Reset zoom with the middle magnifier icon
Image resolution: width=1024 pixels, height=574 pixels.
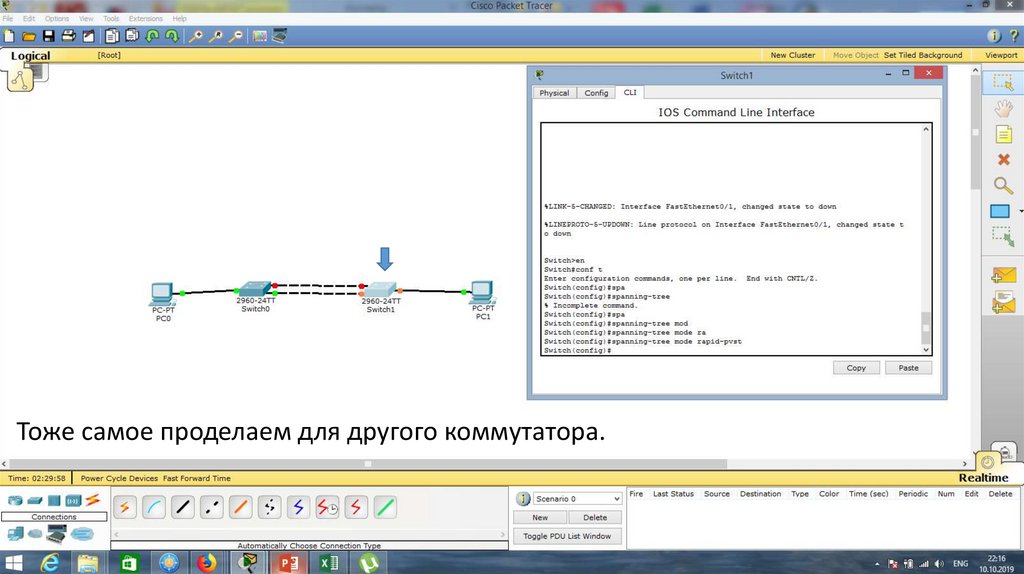(216, 37)
